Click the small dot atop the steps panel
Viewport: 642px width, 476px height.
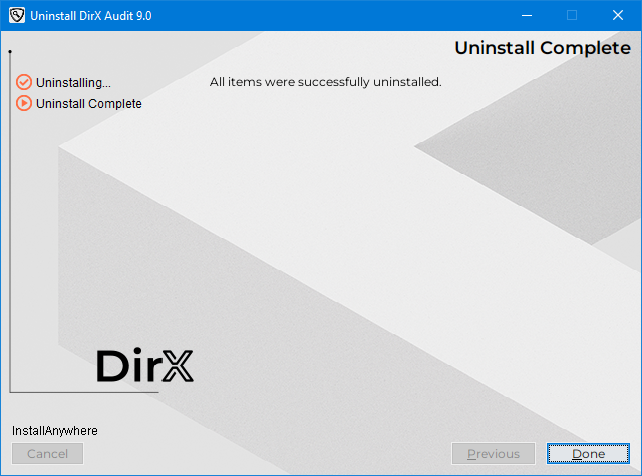coord(9,50)
